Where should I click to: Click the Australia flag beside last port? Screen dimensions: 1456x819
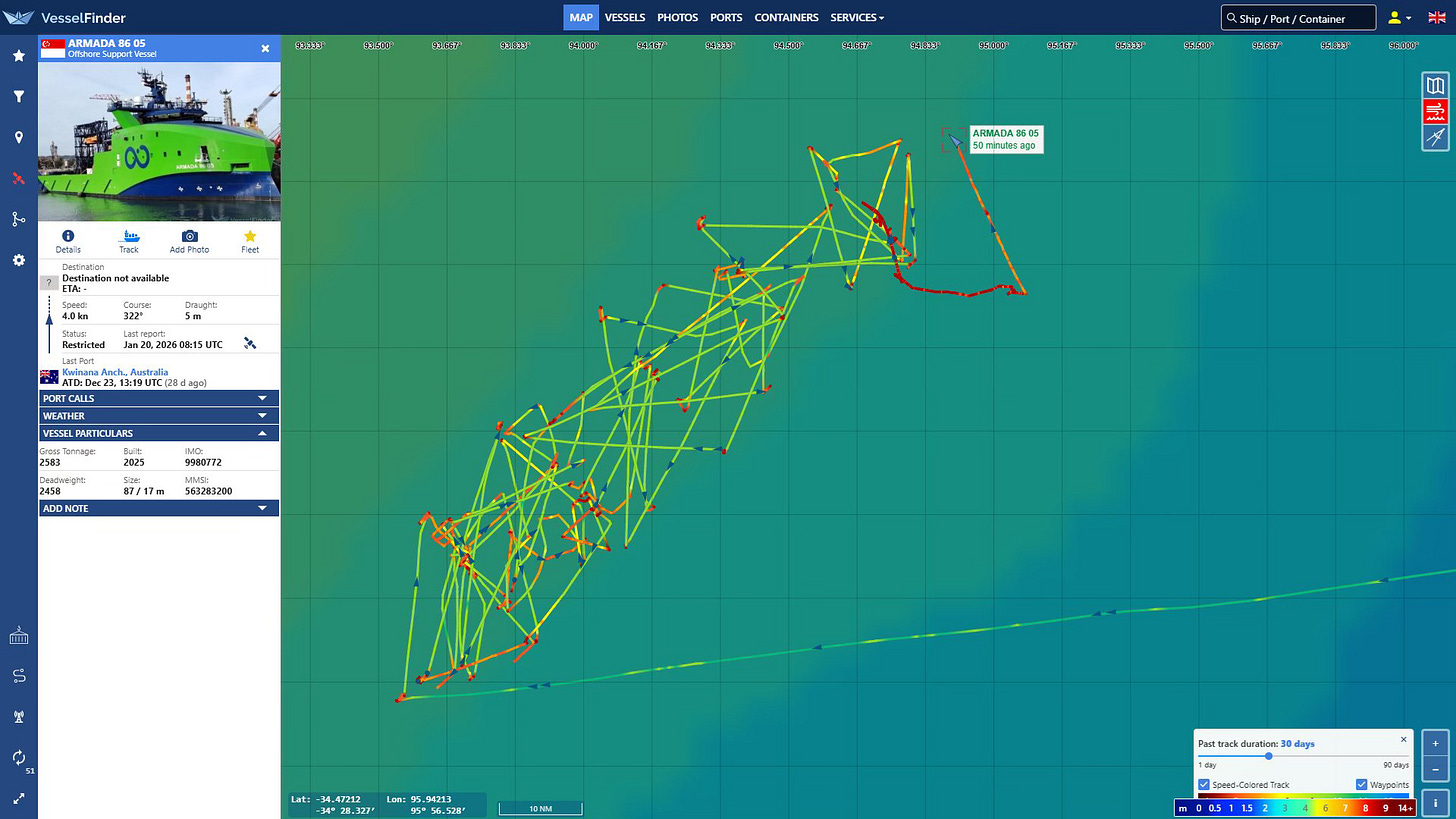coord(49,377)
